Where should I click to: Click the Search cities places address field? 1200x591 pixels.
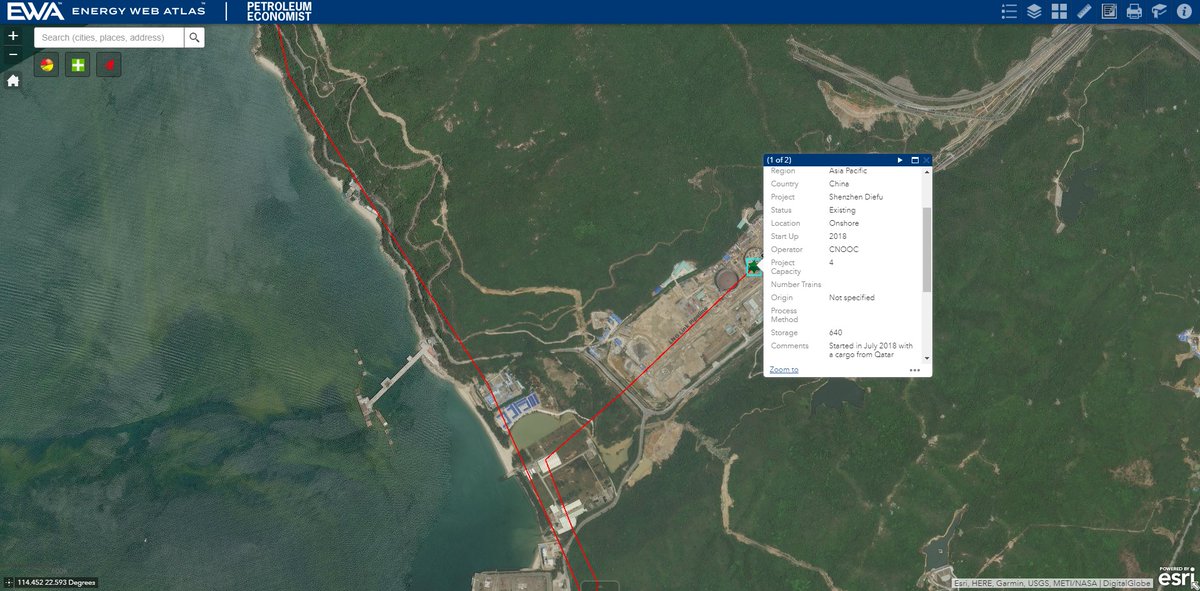click(105, 36)
